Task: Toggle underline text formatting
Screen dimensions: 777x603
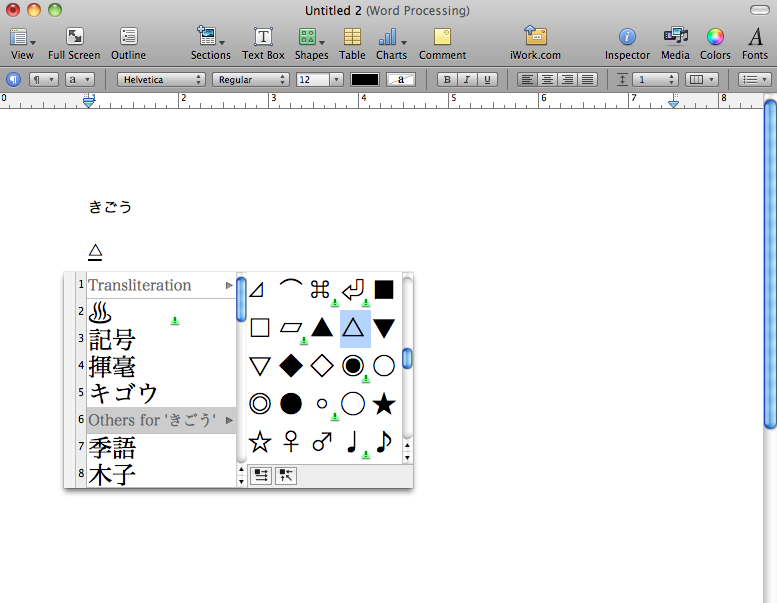Action: coord(487,80)
